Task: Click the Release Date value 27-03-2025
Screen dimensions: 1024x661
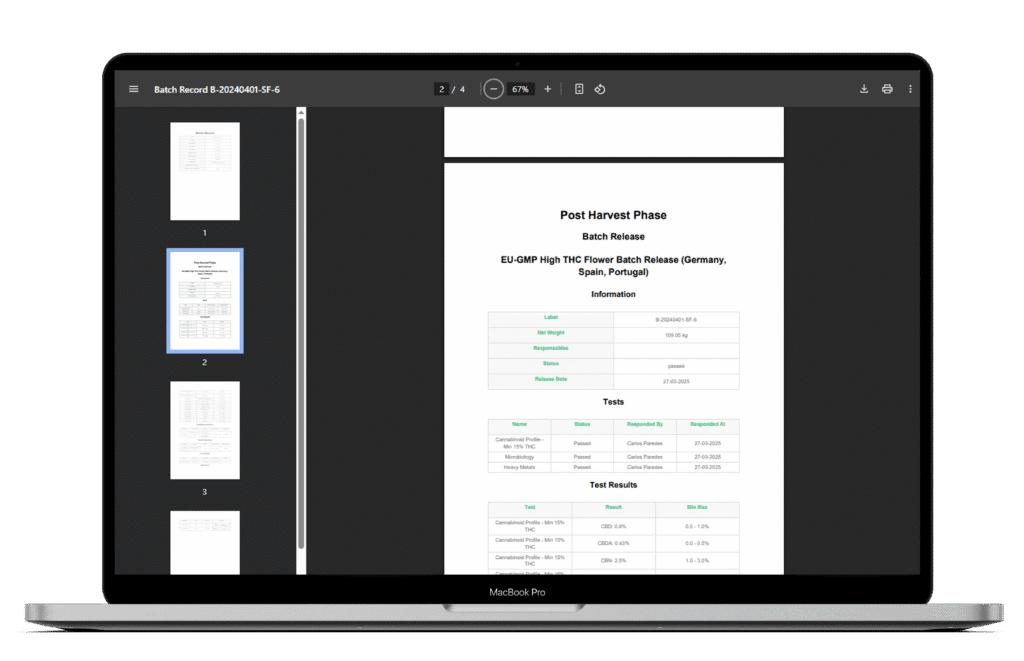Action: tap(676, 381)
